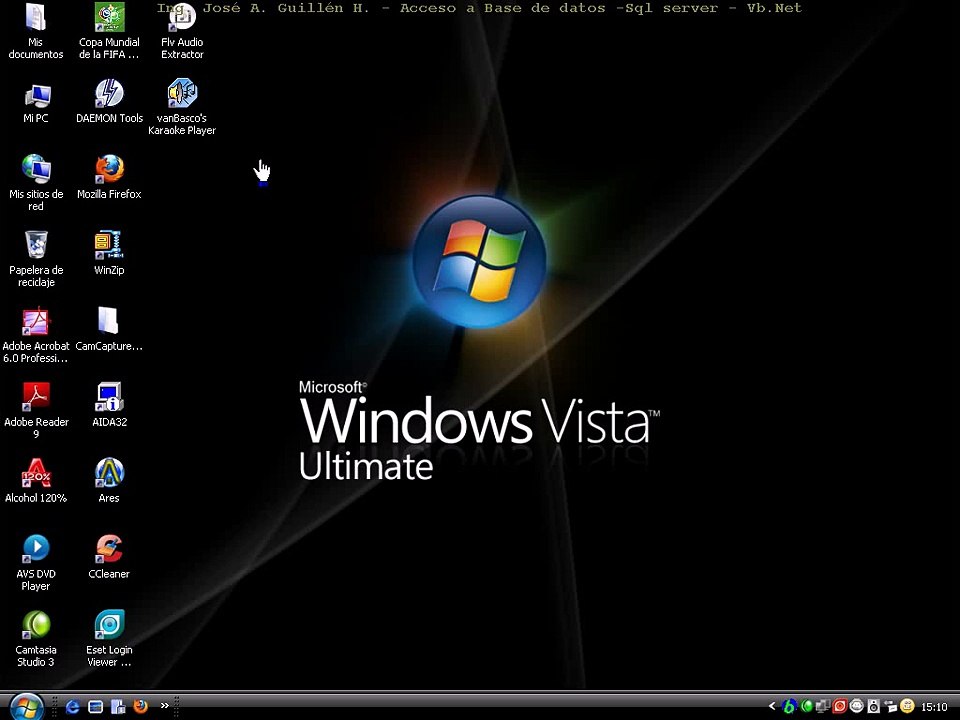Open the third quick launch icon with folder window

click(118, 707)
